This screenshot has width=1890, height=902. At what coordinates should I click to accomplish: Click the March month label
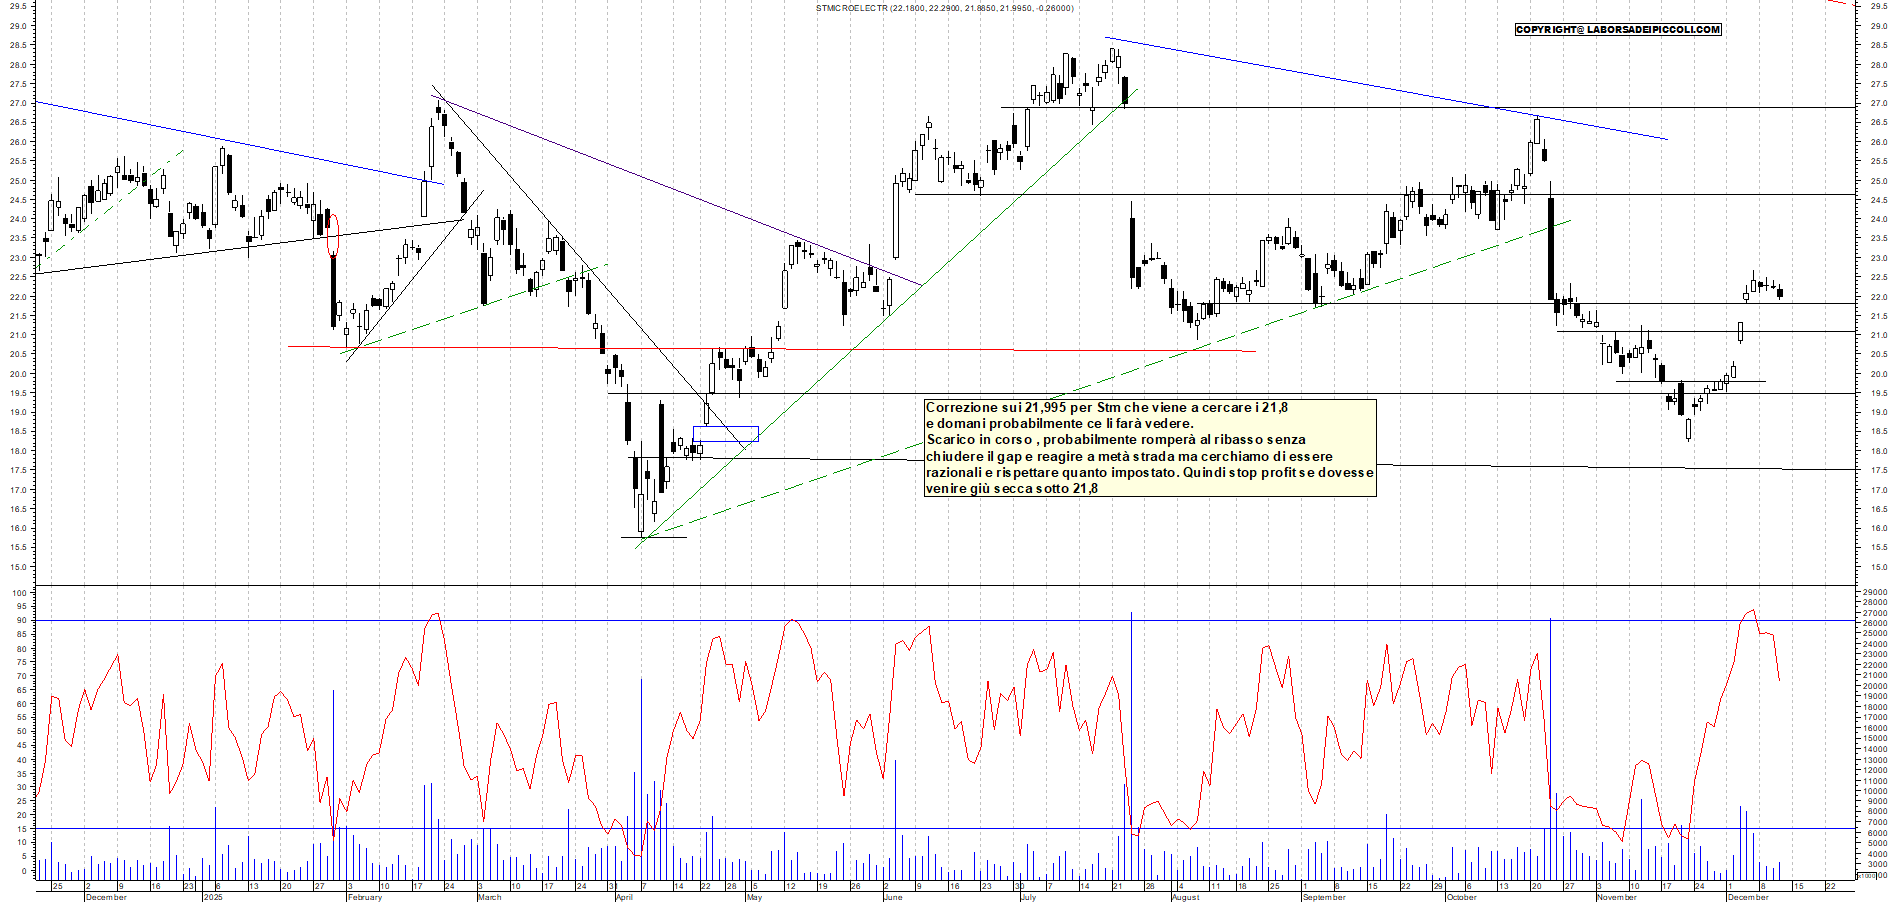pos(489,897)
